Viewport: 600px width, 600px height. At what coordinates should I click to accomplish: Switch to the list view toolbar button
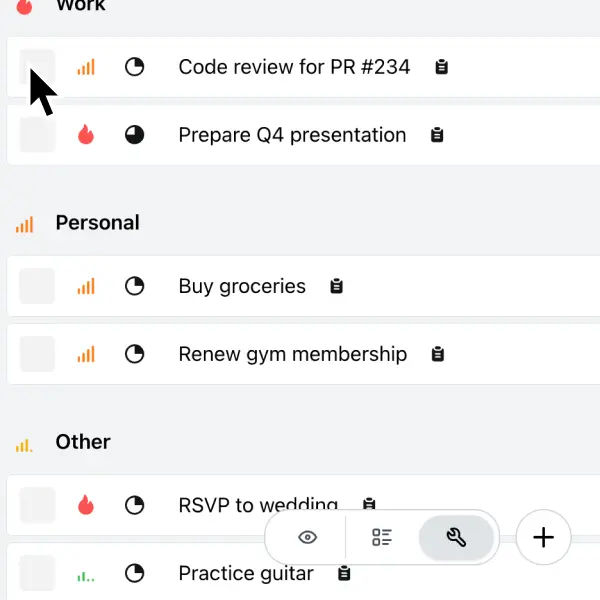coord(382,538)
